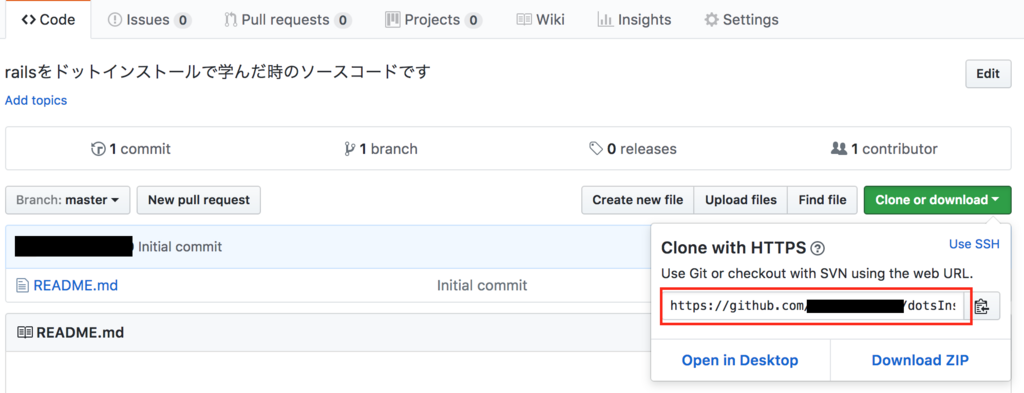Click the Download ZIP link

(920, 360)
